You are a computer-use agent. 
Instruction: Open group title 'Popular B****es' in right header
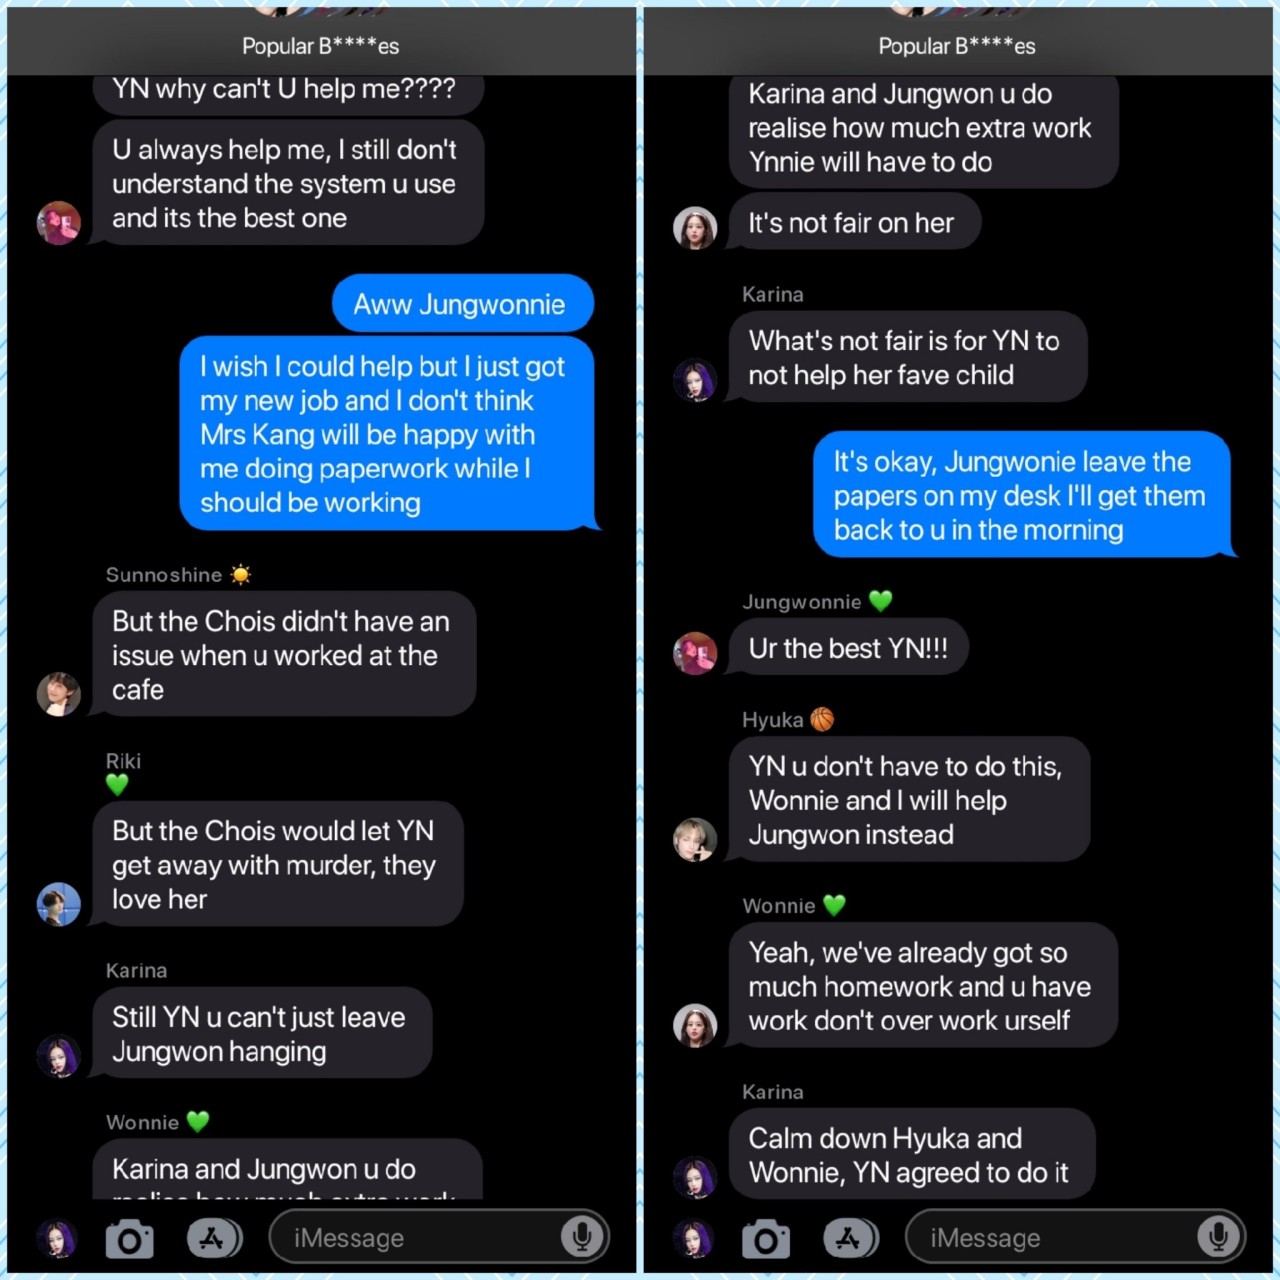pos(957,46)
